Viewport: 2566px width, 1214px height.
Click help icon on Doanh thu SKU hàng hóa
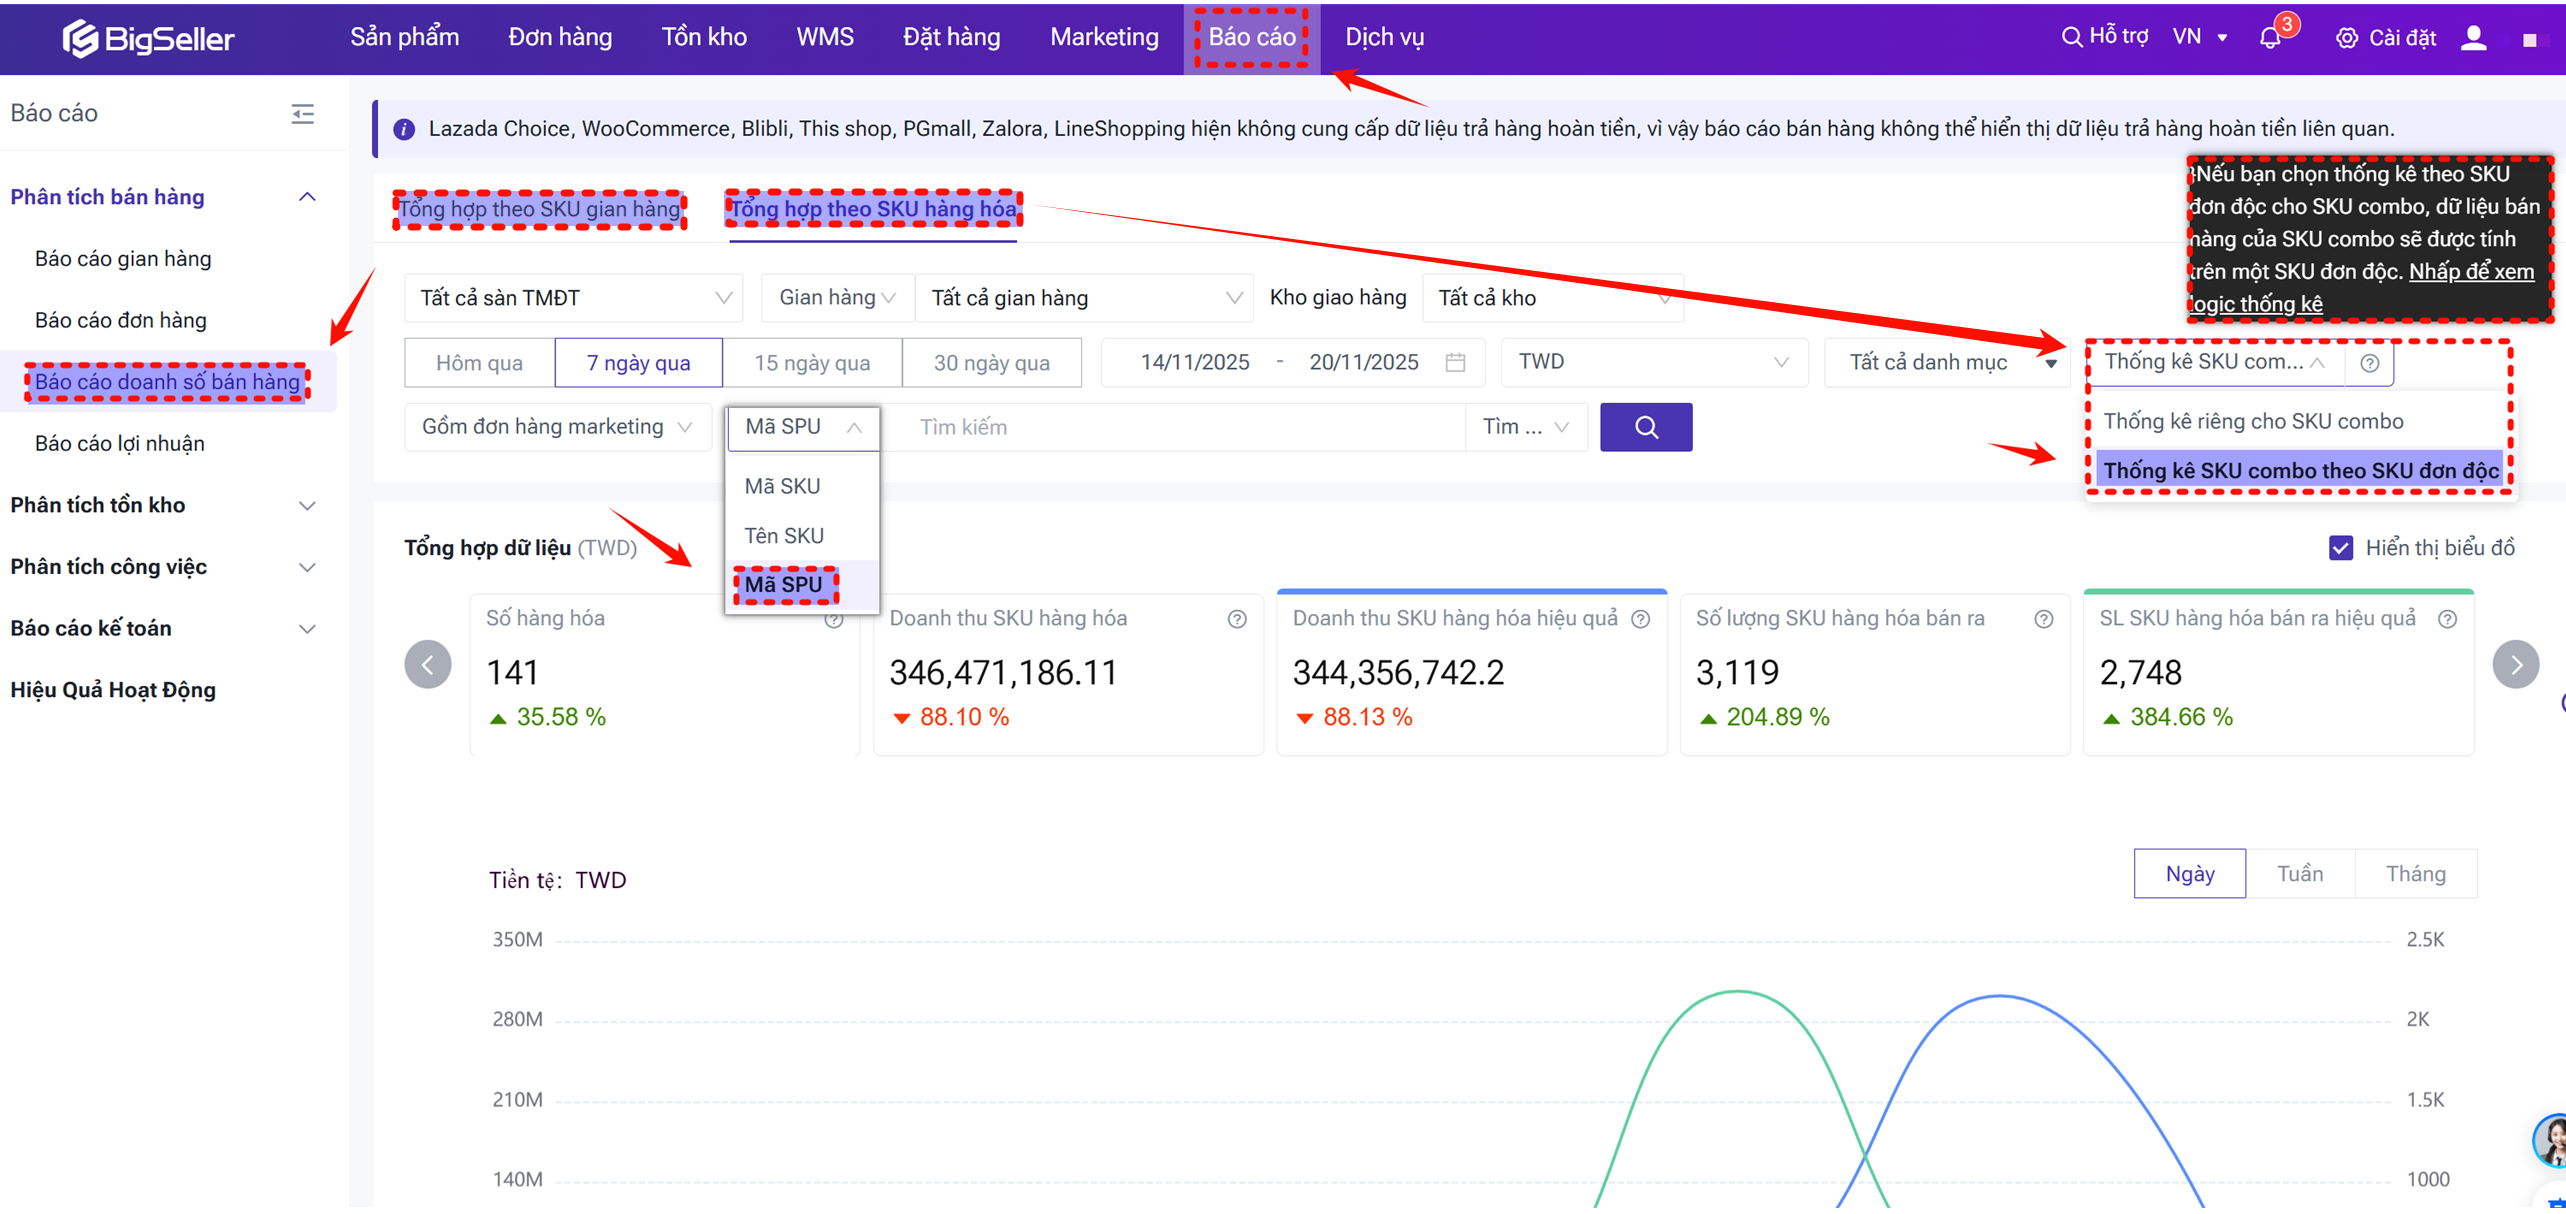[x=1237, y=619]
